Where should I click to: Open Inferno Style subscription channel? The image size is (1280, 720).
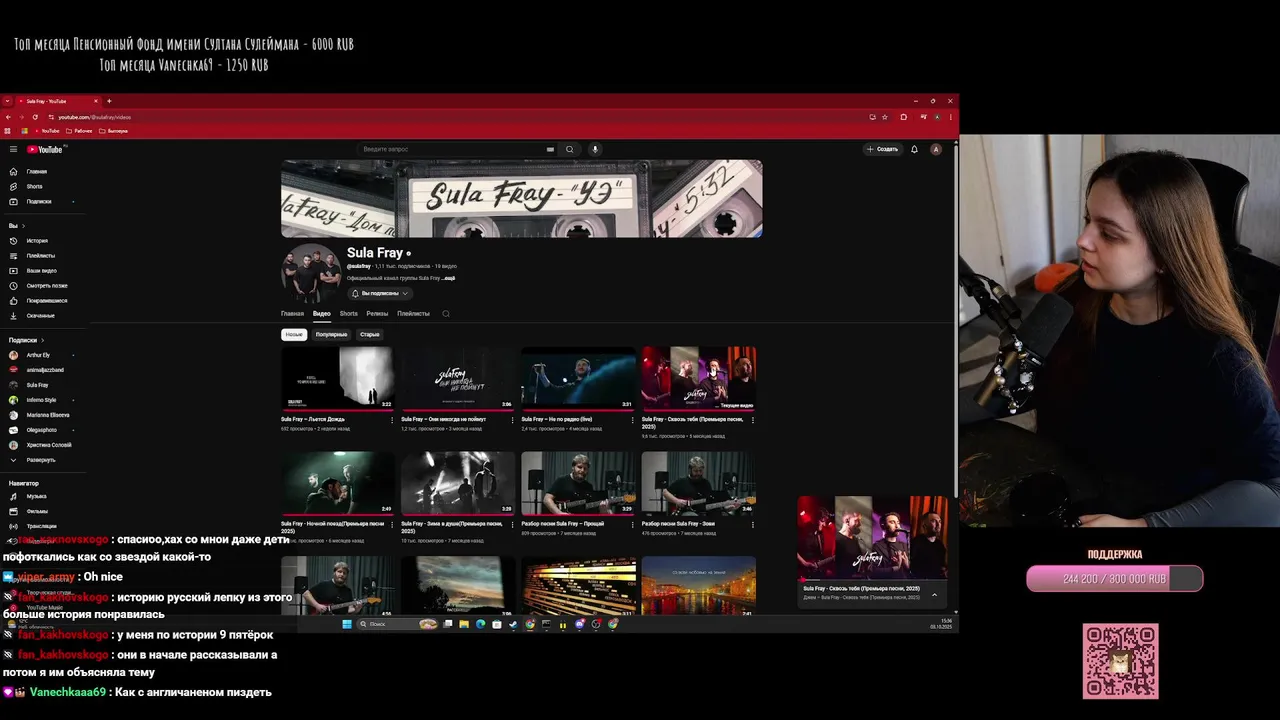point(41,400)
